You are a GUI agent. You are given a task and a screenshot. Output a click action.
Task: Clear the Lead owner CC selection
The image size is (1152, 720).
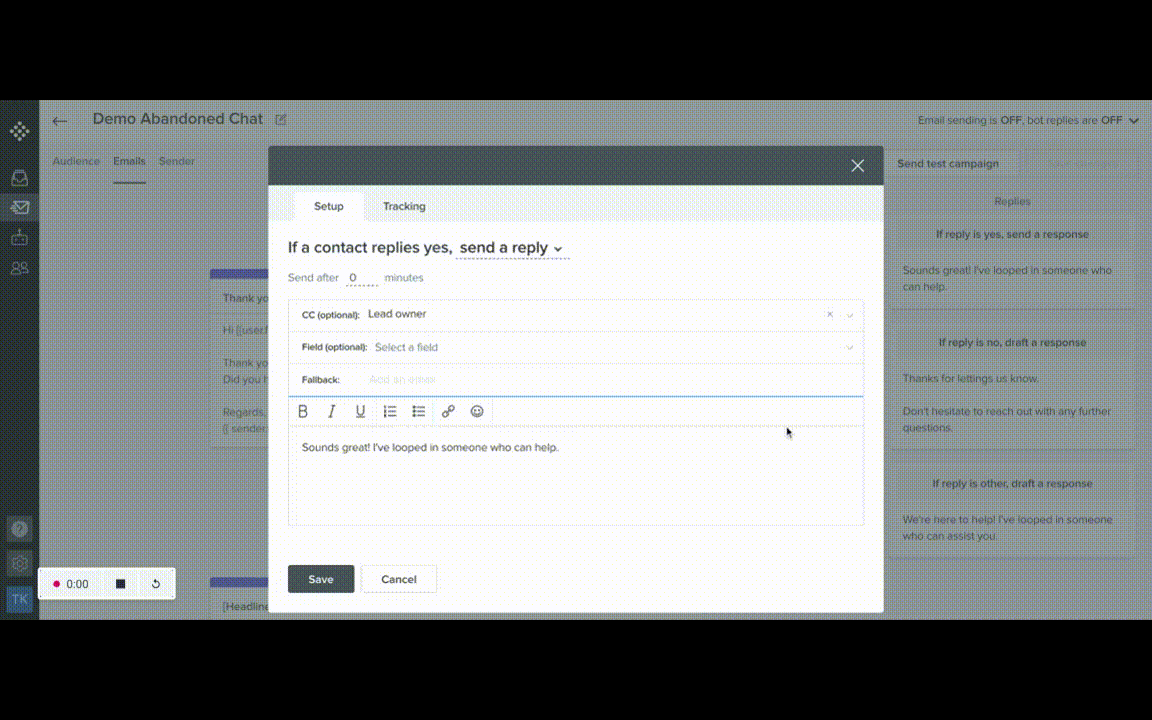tap(829, 314)
